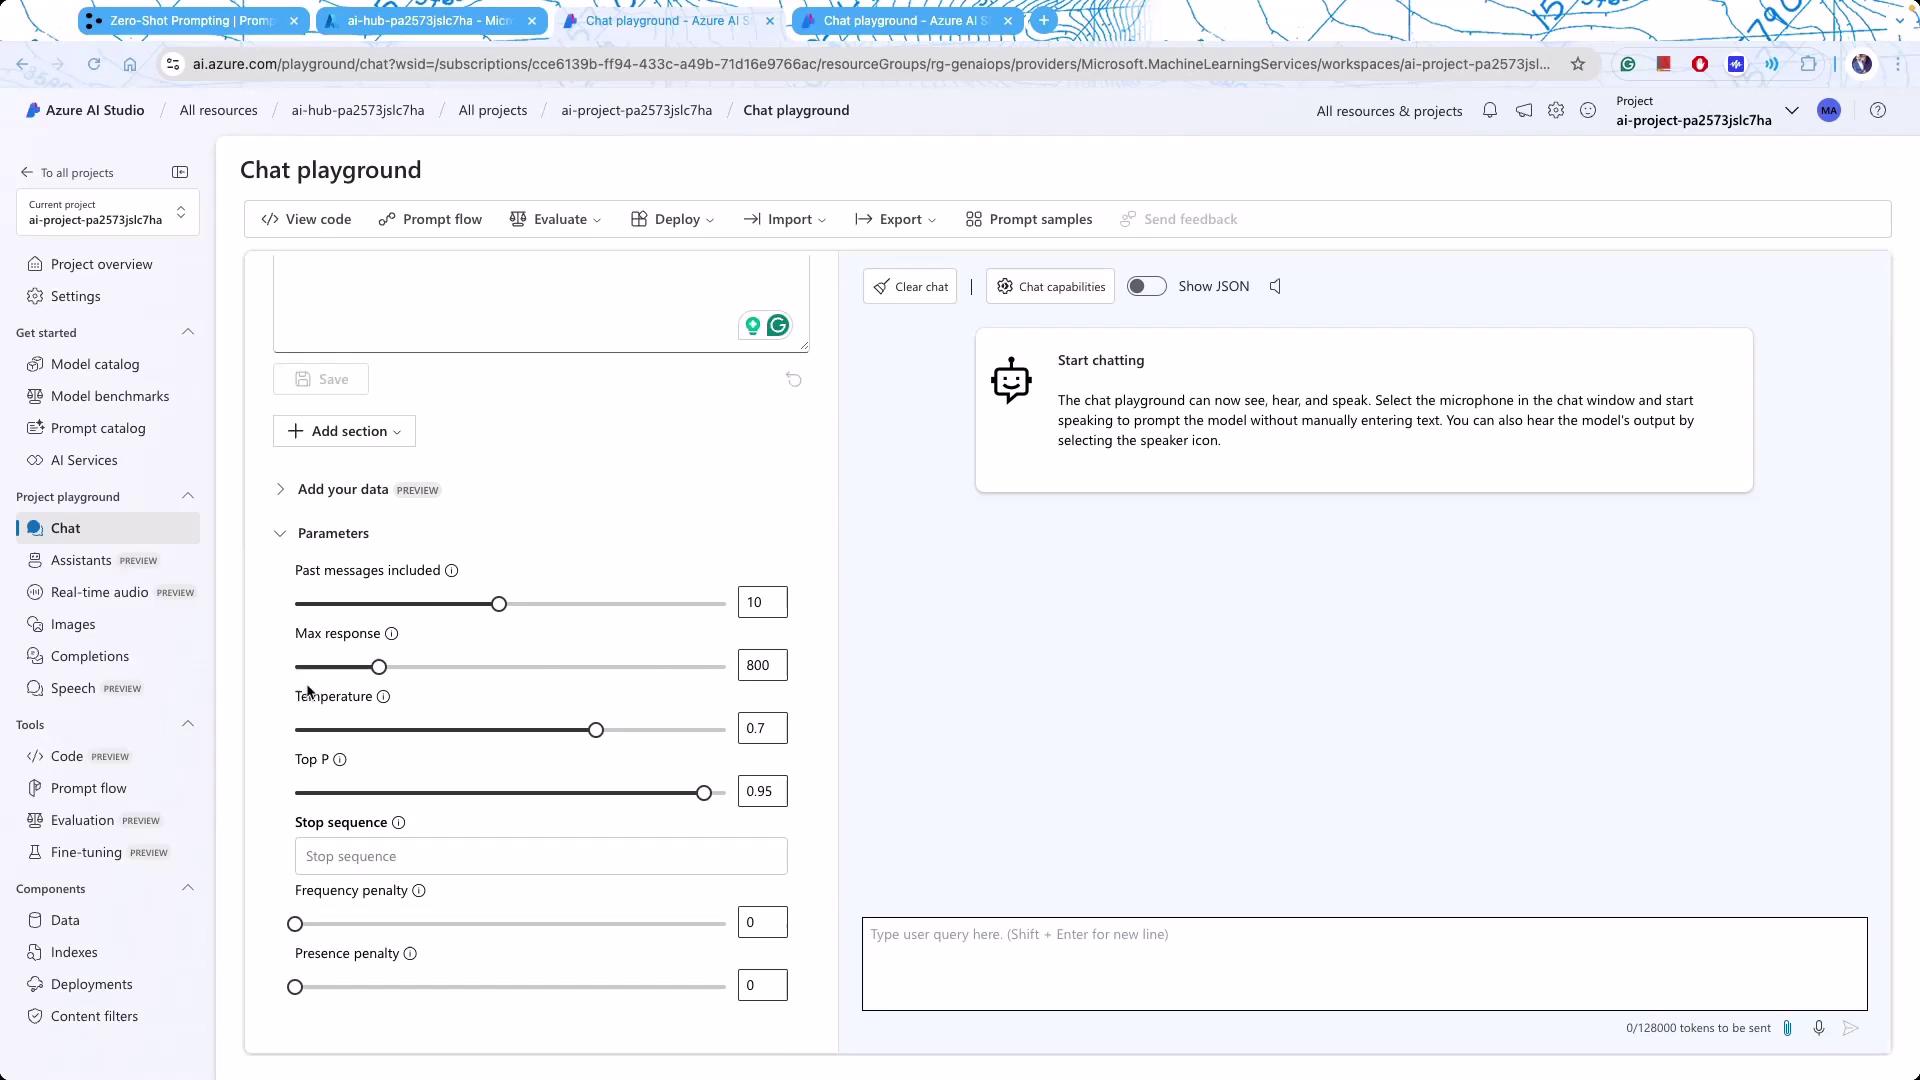
Task: Click the speaker icon beside Show JSON
Action: coord(1275,287)
